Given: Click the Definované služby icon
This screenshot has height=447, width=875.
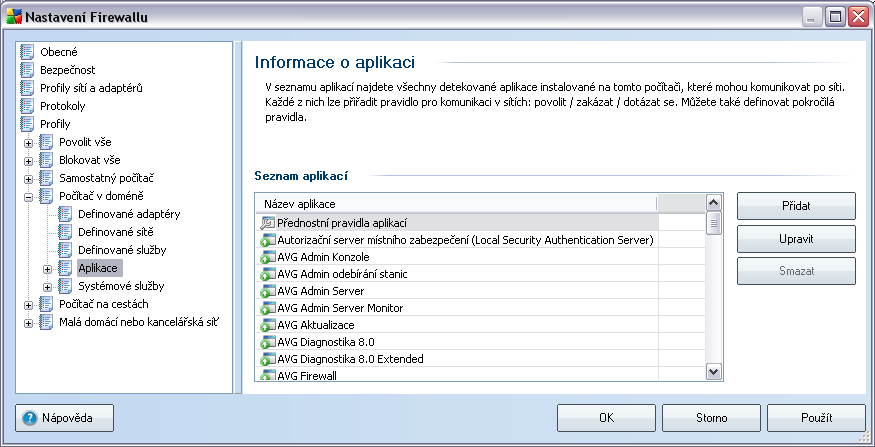Looking at the screenshot, I should point(65,250).
